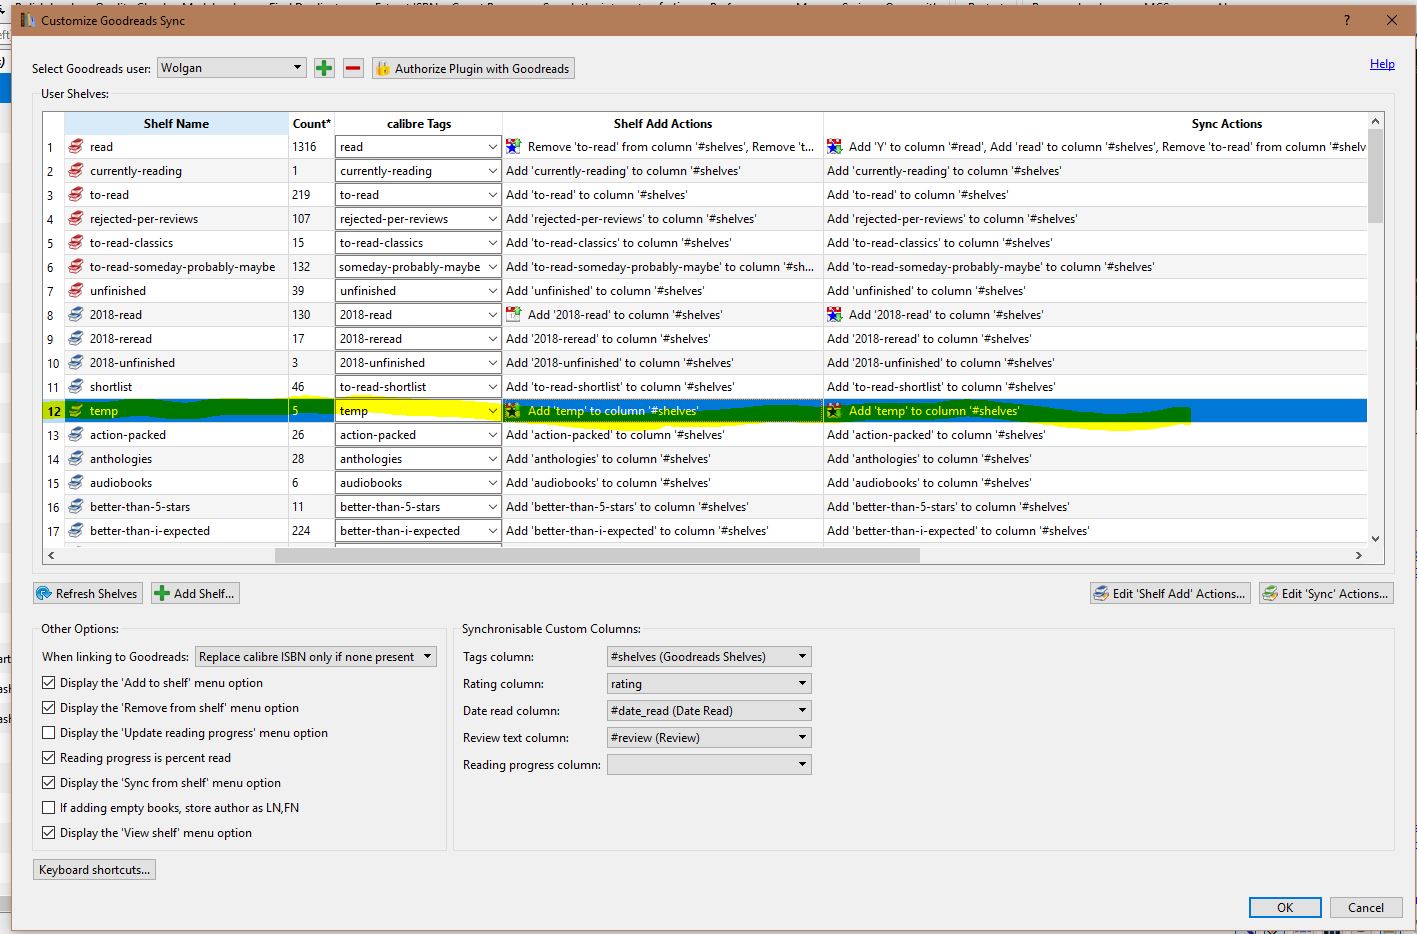Image resolution: width=1417 pixels, height=934 pixels.
Task: Click "Edit 'Sync' Actions..." button
Action: [x=1325, y=594]
